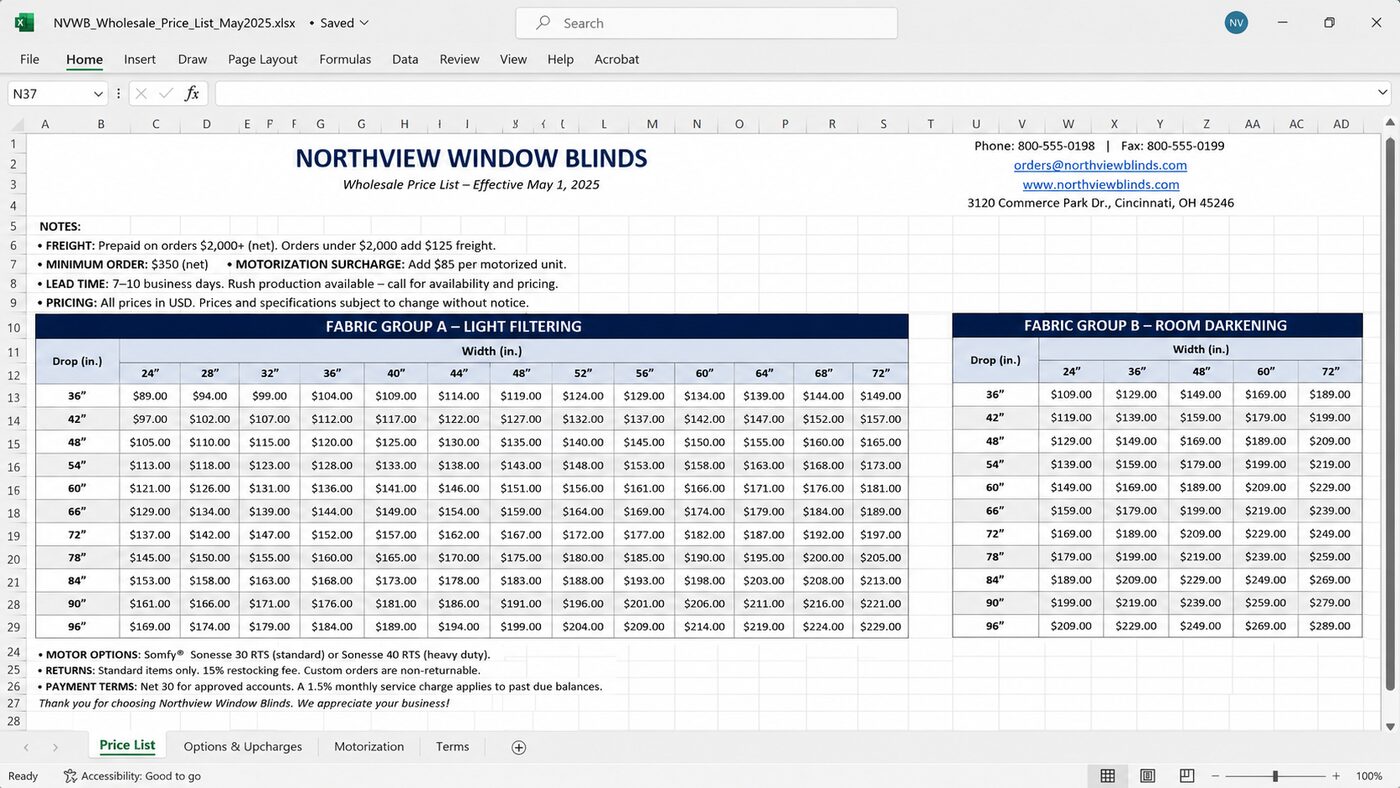Click the Excel app icon in title bar
1400x788 pixels.
(x=24, y=22)
